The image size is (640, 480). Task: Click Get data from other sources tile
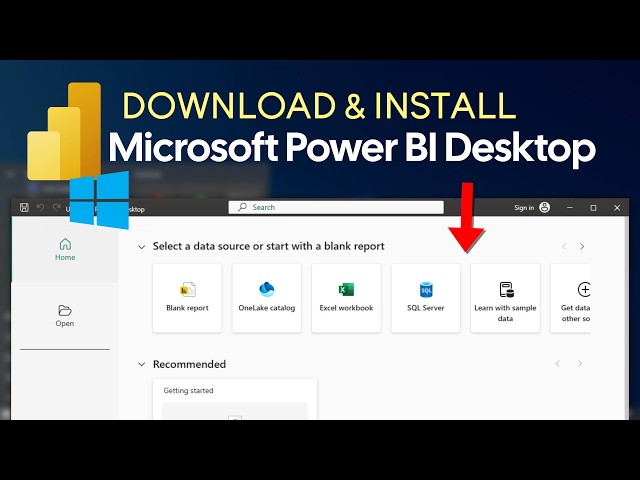(x=571, y=298)
